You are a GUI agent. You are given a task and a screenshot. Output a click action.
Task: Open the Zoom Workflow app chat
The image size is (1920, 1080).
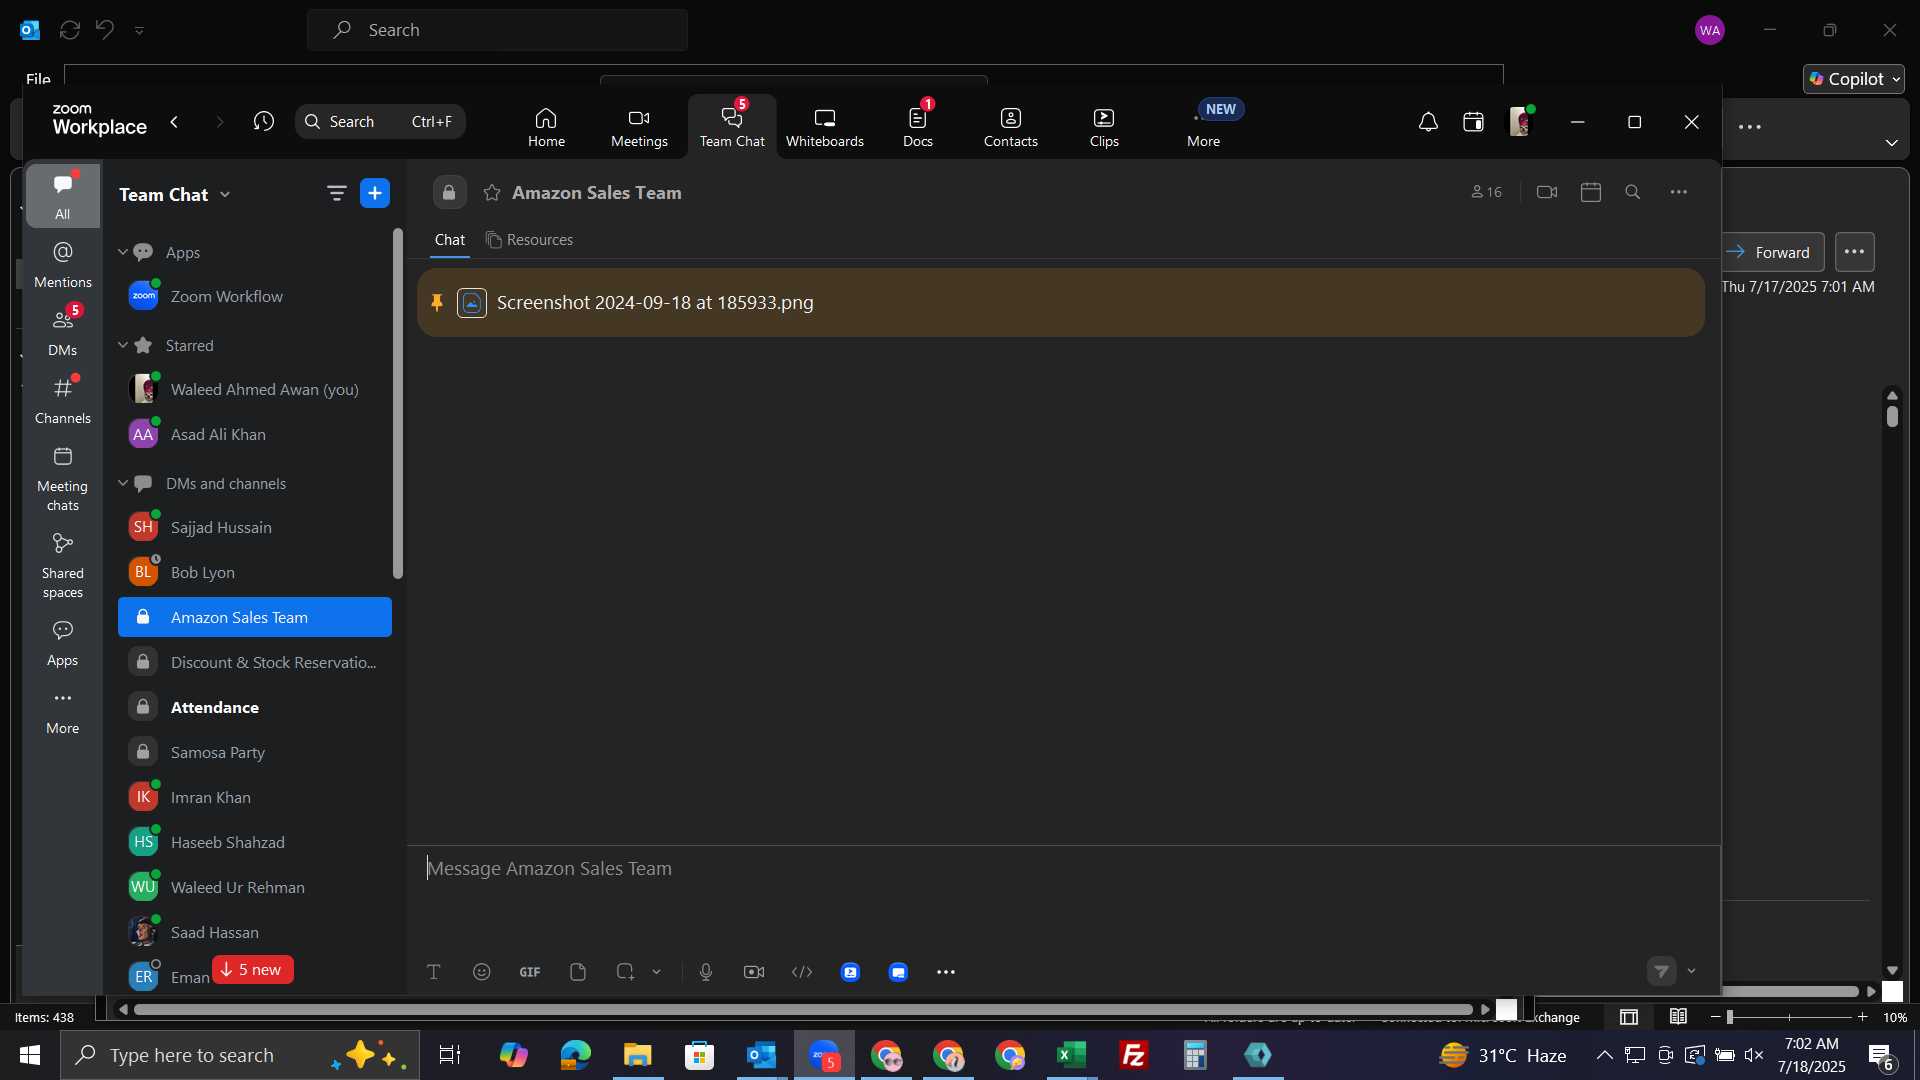pos(255,296)
